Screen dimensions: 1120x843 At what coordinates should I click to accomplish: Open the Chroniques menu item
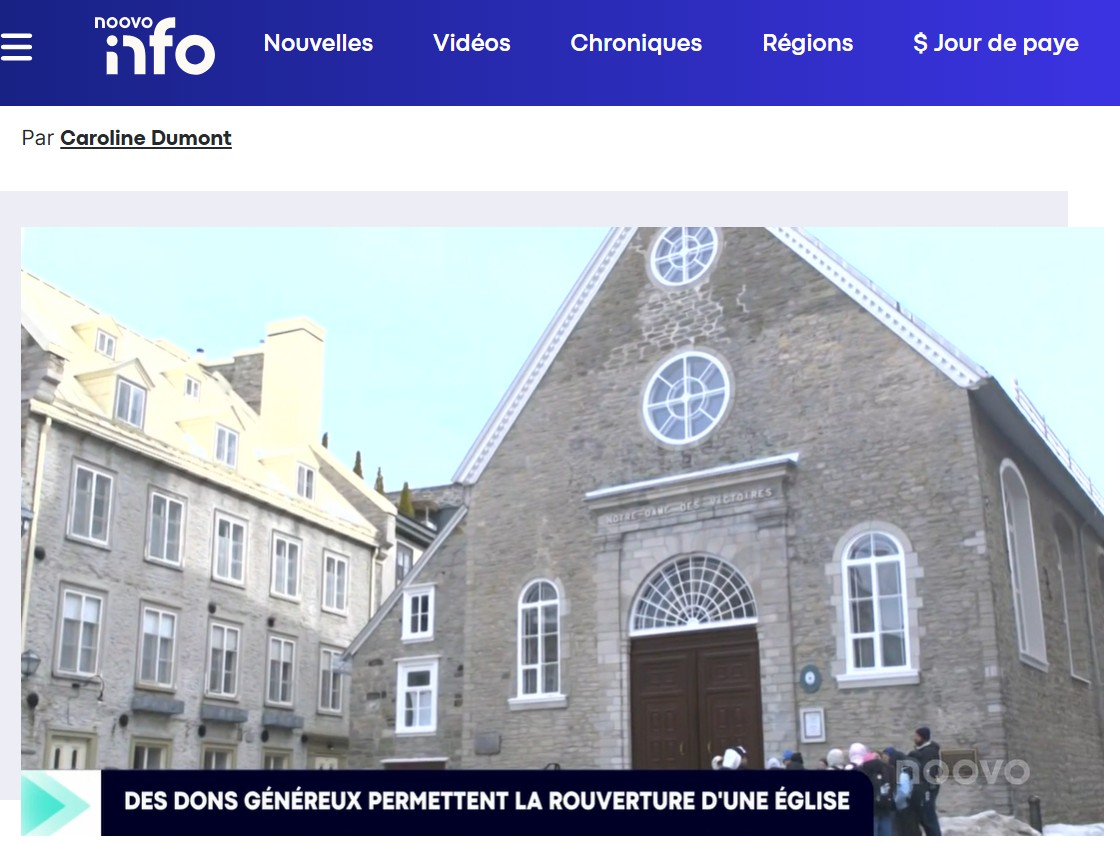pyautogui.click(x=636, y=44)
